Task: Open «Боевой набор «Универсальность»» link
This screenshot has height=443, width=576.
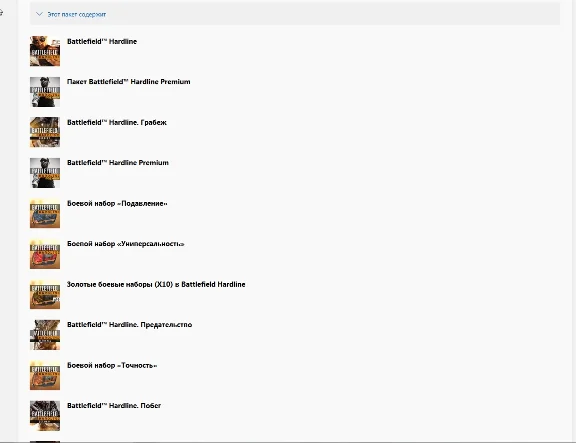Action: click(126, 244)
